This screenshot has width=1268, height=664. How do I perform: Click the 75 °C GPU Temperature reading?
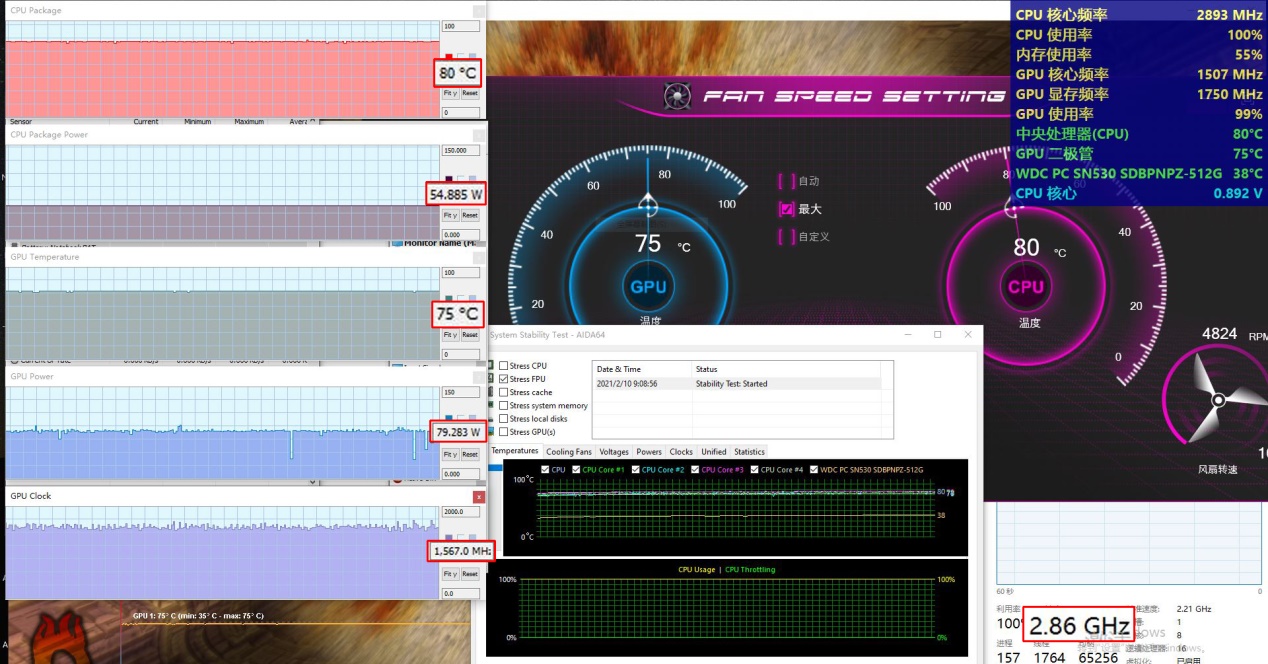[458, 314]
